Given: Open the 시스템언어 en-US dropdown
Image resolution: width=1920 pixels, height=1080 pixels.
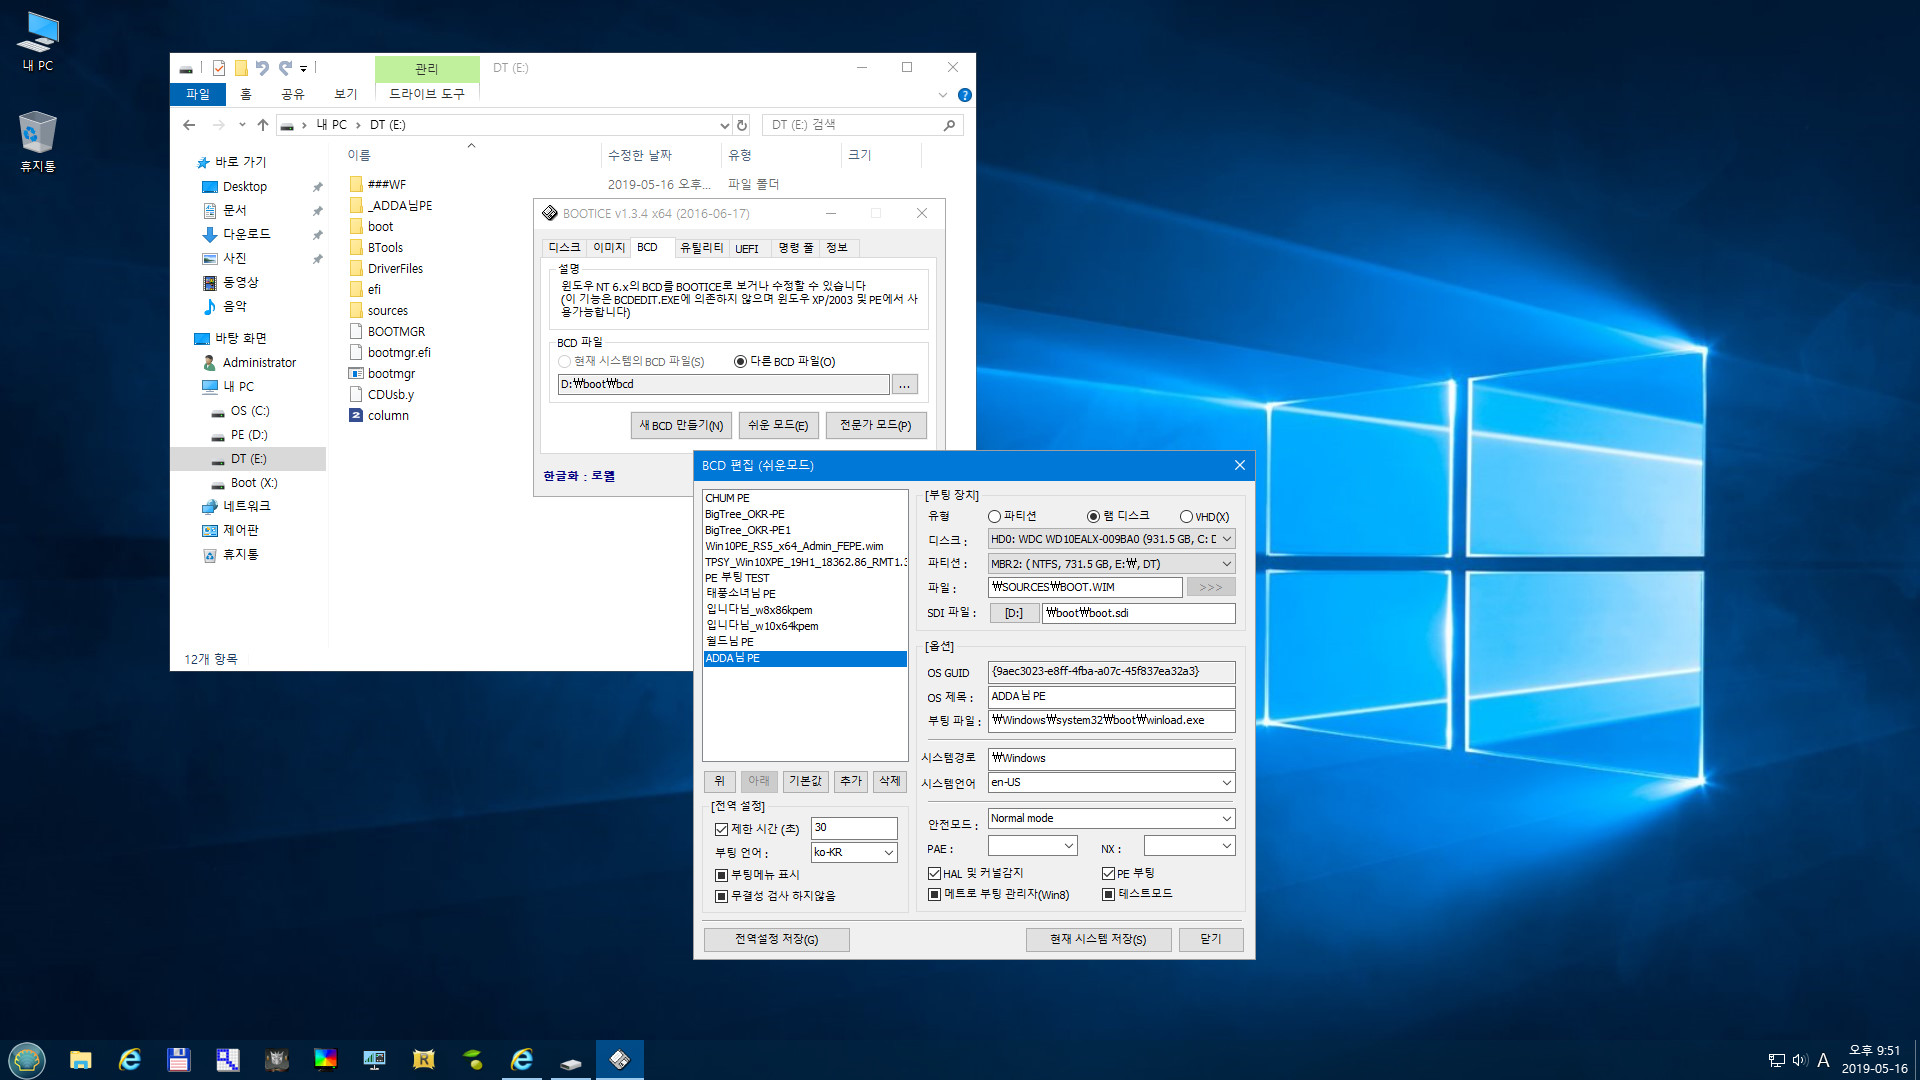Looking at the screenshot, I should pyautogui.click(x=1111, y=783).
